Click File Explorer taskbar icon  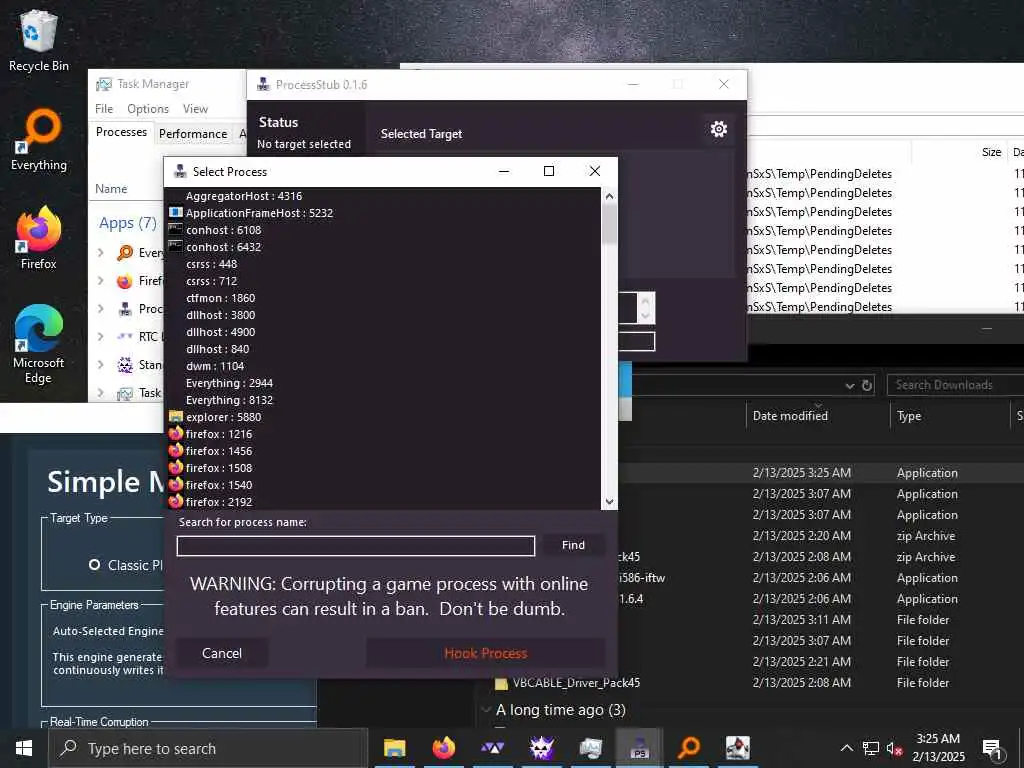pos(394,748)
